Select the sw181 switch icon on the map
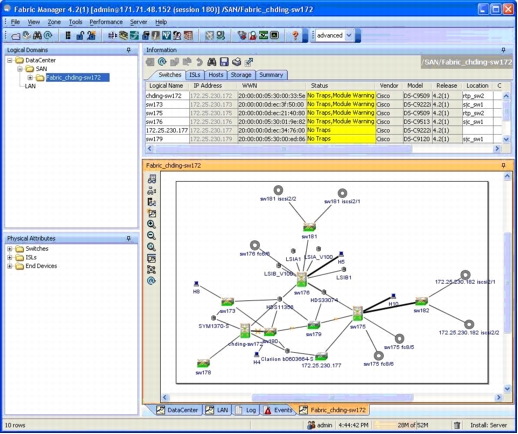The height and width of the screenshot is (434, 518). coord(309,228)
